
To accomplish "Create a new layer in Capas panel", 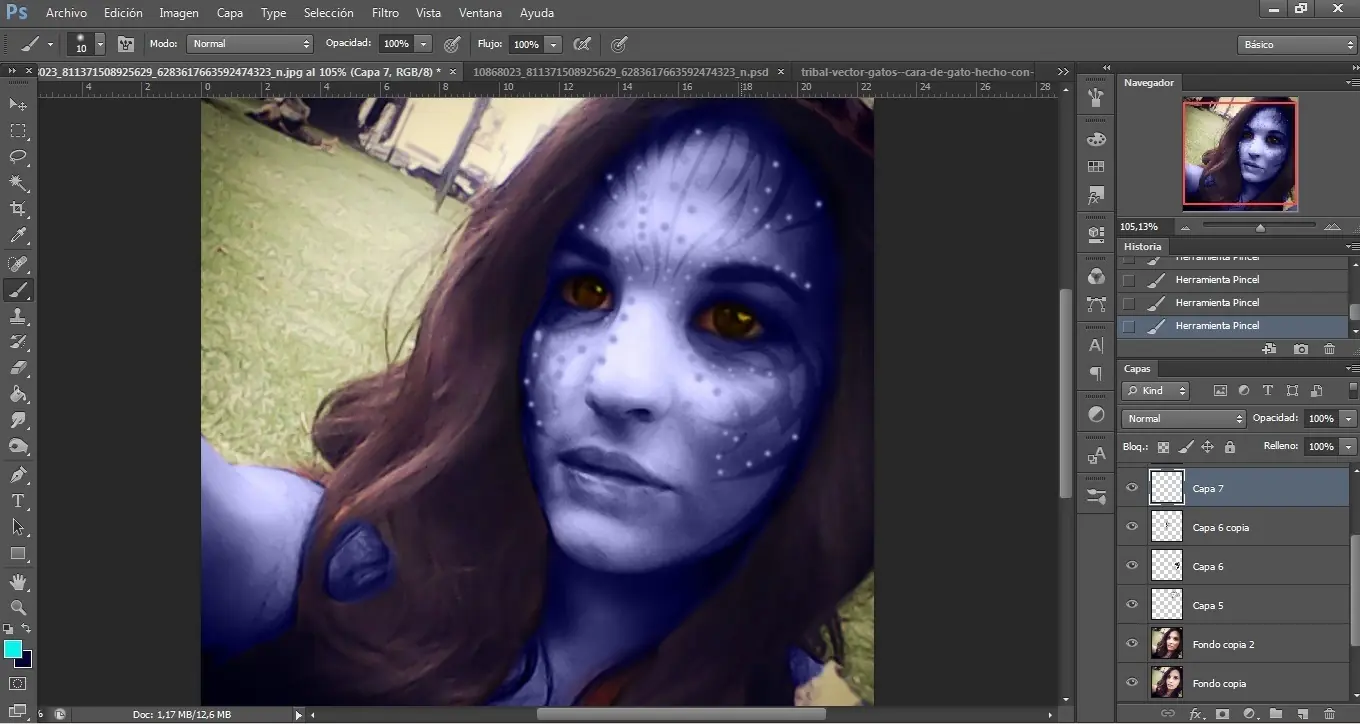I will tap(1302, 714).
